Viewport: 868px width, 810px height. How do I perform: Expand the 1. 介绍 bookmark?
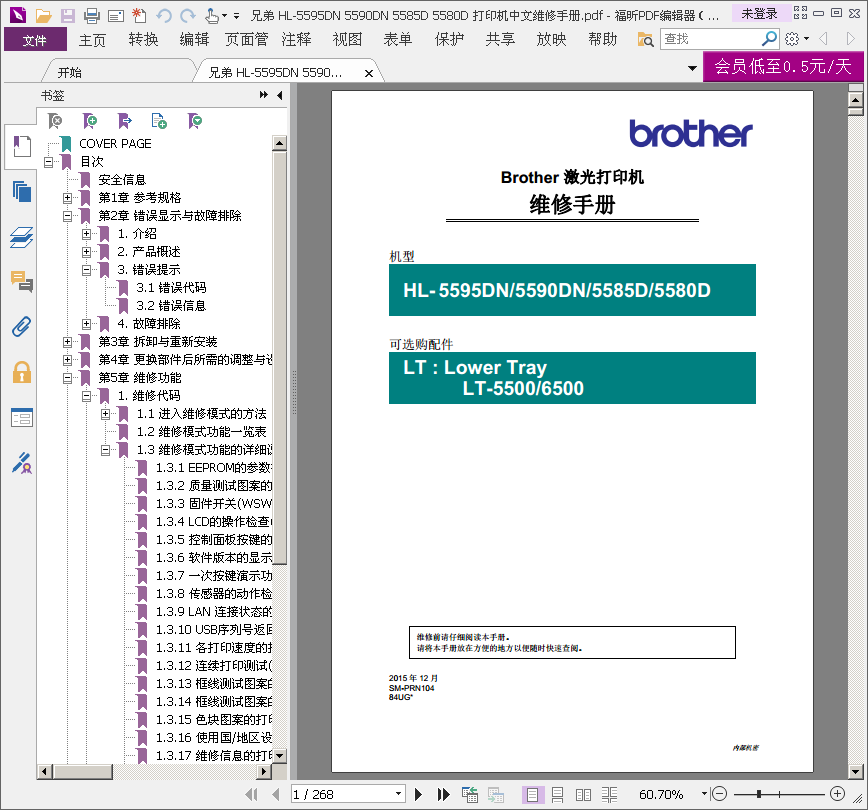click(x=86, y=234)
